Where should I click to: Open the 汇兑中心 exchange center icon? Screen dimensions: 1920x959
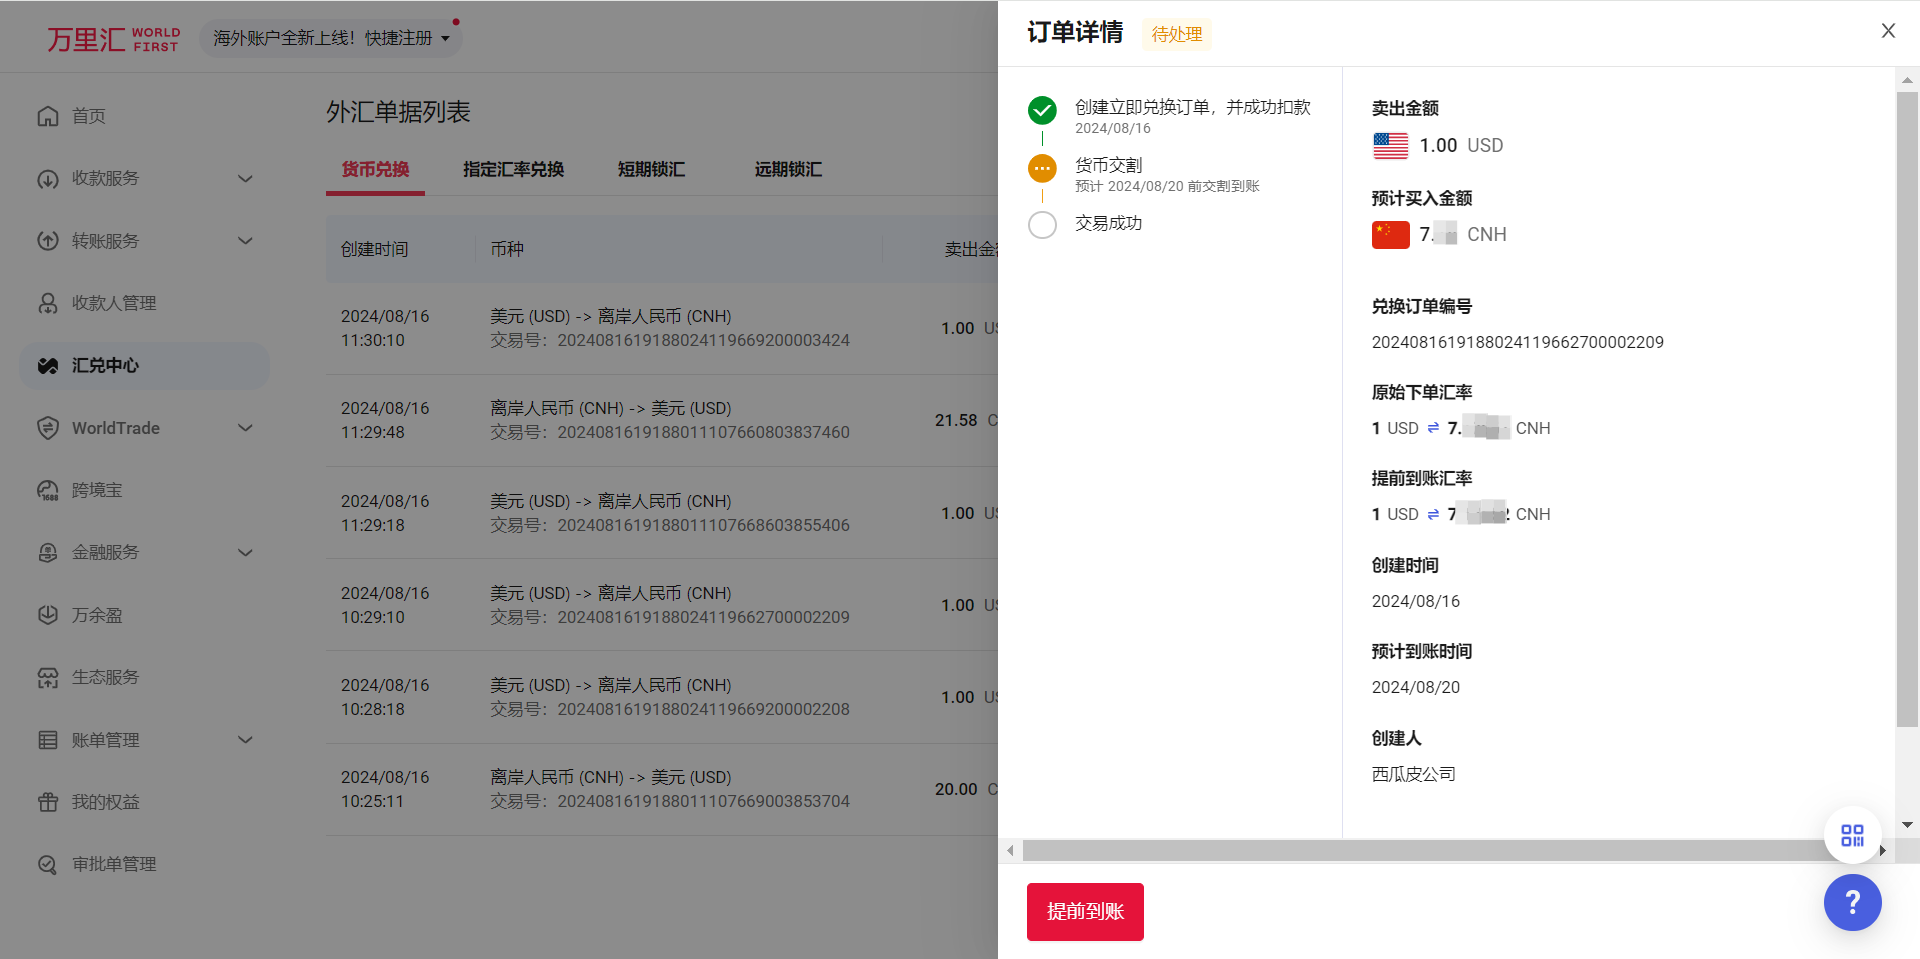click(x=48, y=365)
